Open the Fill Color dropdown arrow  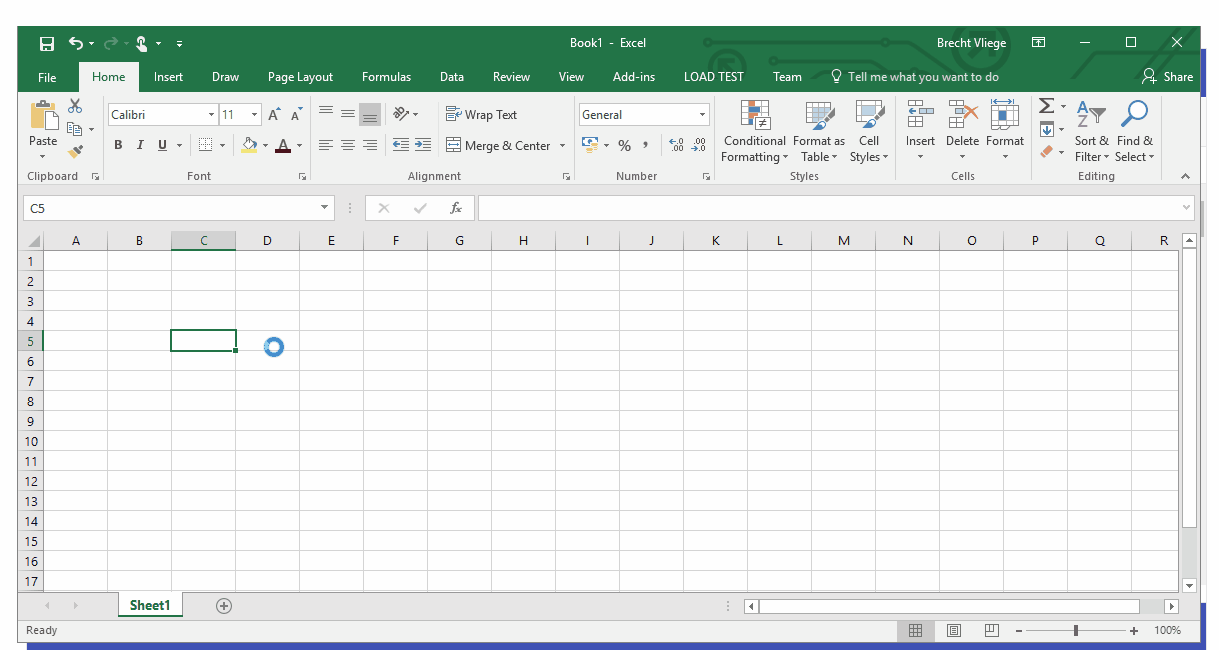pos(266,145)
